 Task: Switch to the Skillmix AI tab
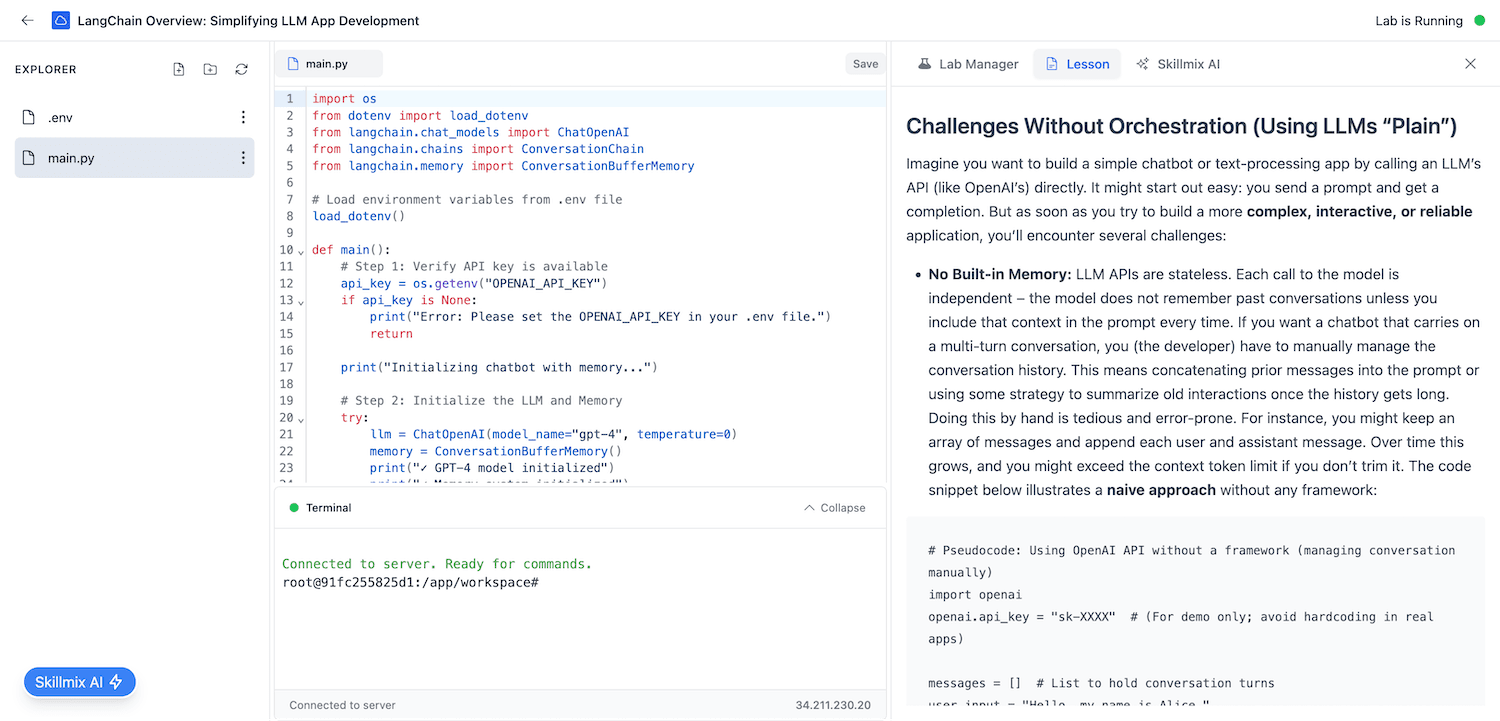[x=1178, y=64]
